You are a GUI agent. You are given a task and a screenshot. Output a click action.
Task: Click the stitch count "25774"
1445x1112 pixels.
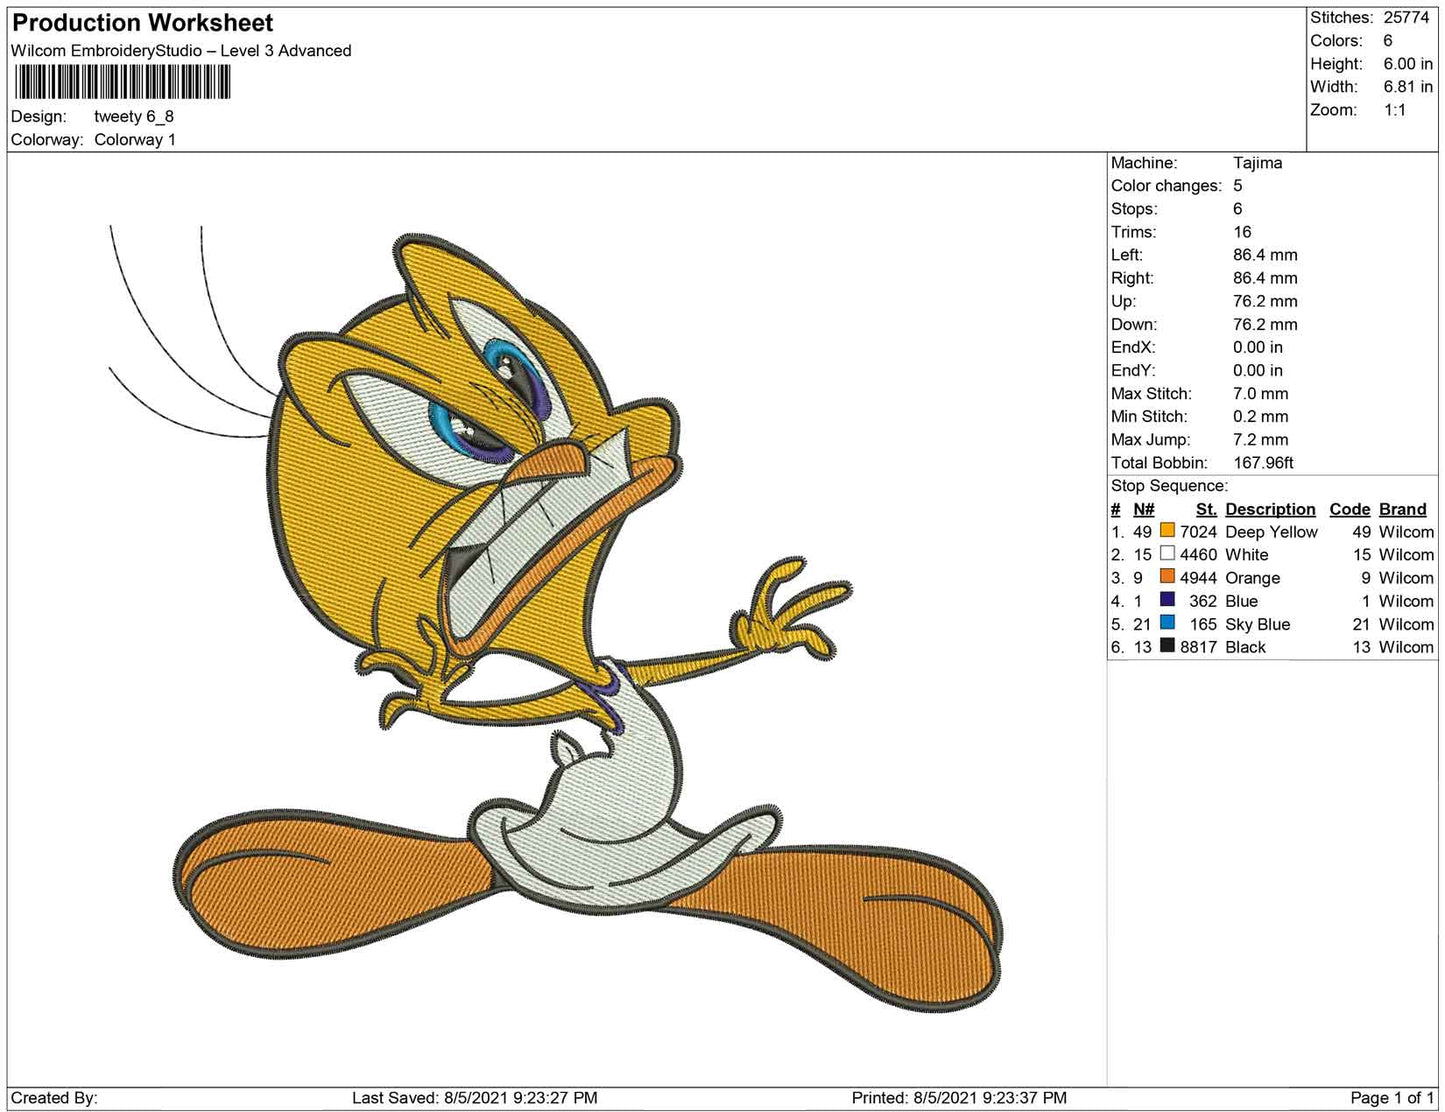point(1406,18)
